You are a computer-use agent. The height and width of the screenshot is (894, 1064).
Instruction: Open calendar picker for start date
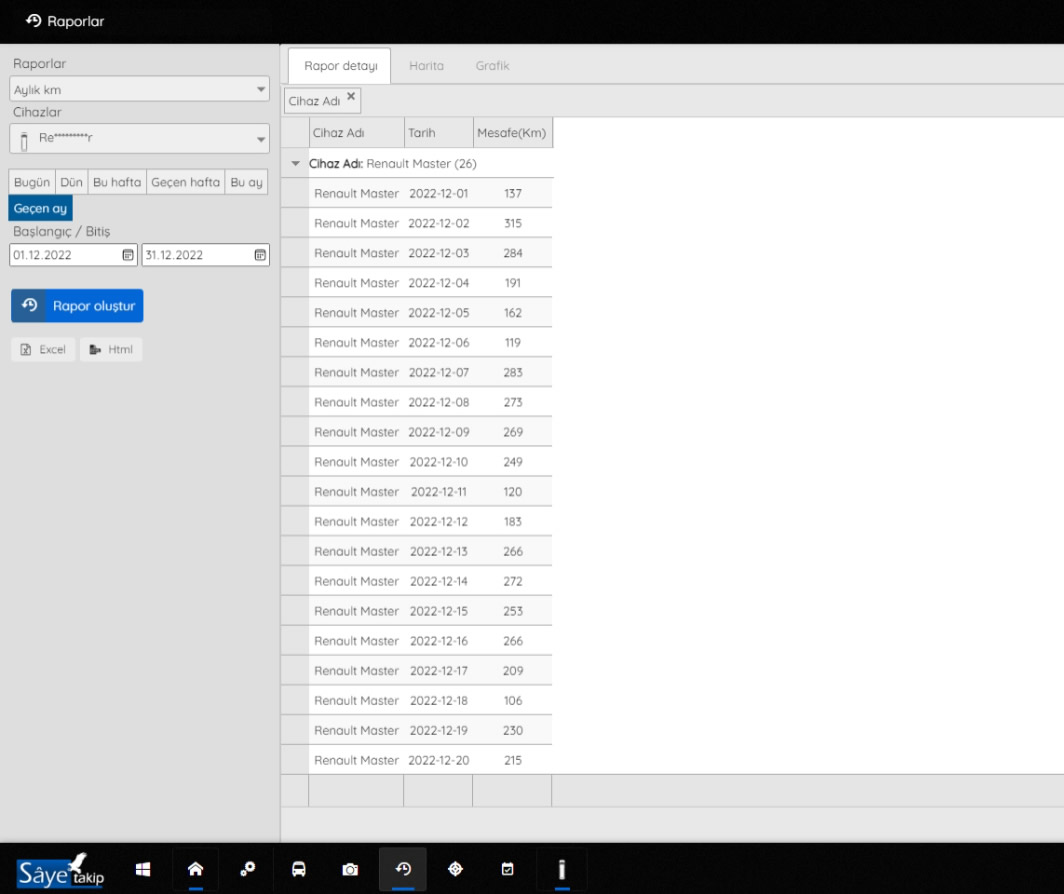coord(128,255)
